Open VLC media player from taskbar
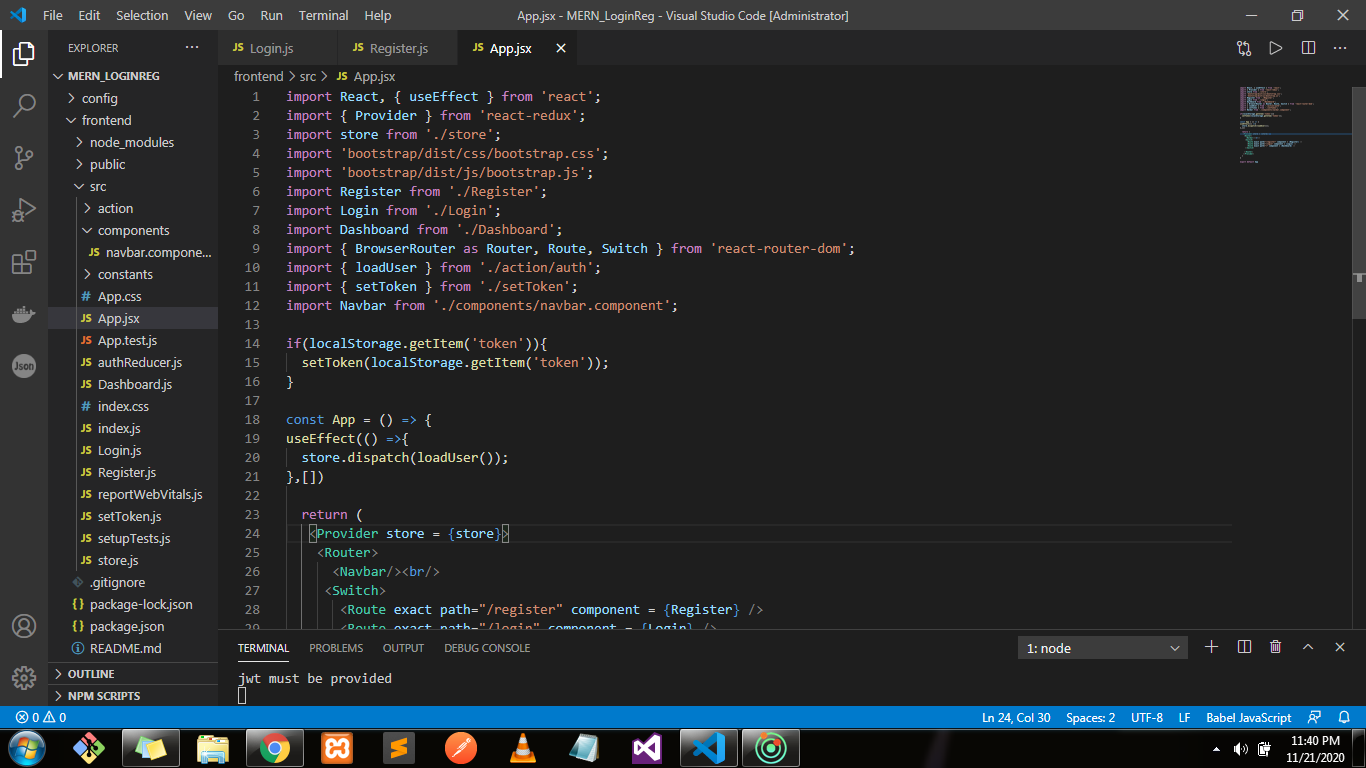Screen dimensions: 1366x768 point(522,748)
